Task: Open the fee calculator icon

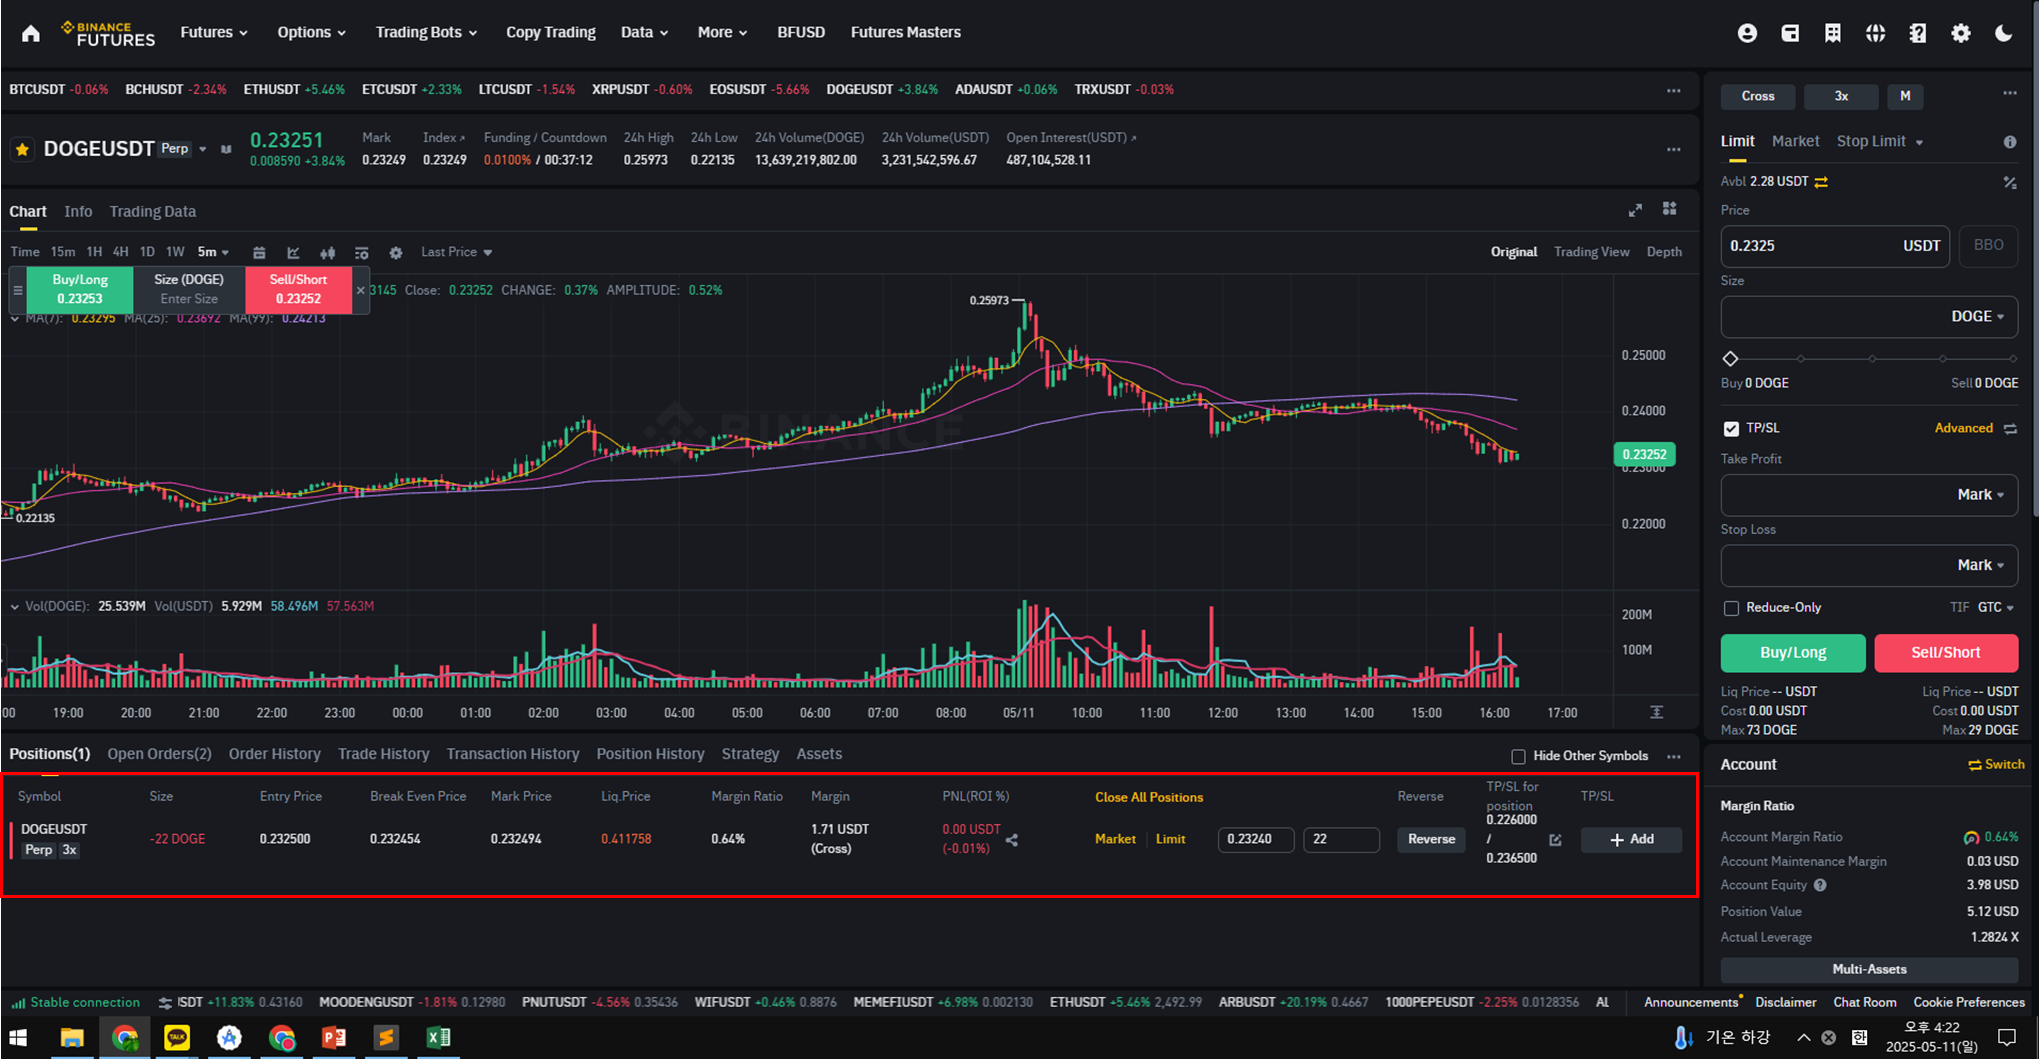Action: 2010,182
